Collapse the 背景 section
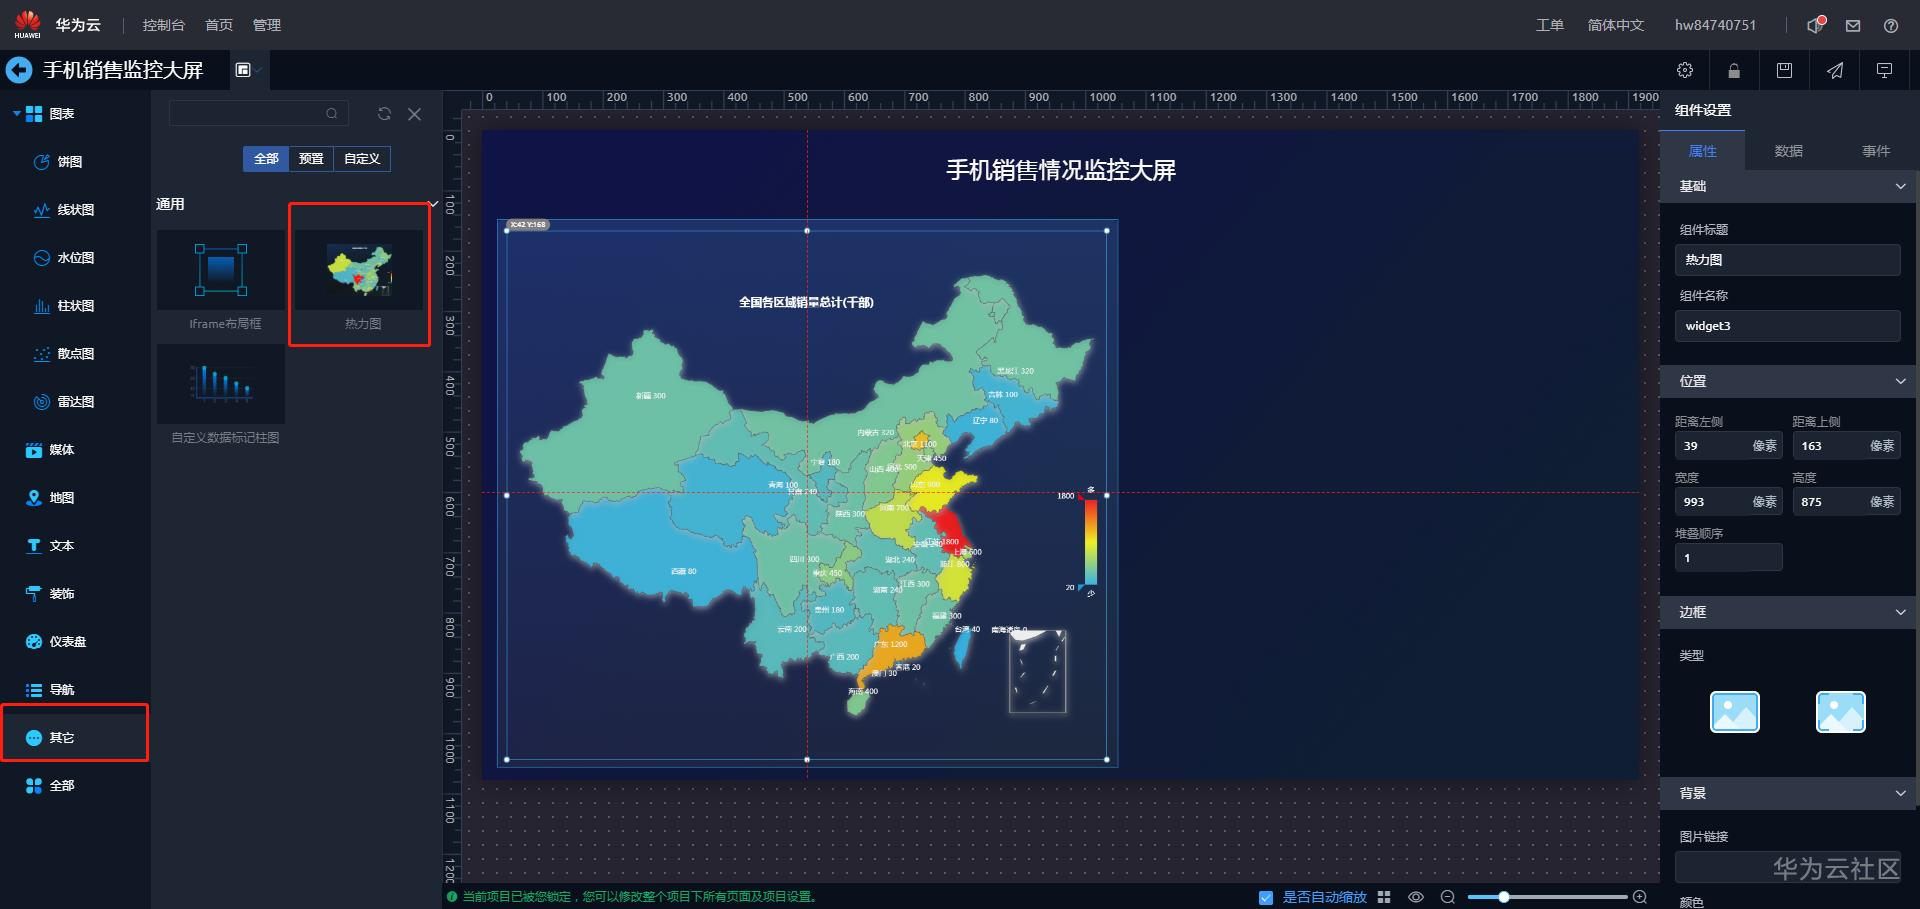1920x909 pixels. pyautogui.click(x=1900, y=793)
